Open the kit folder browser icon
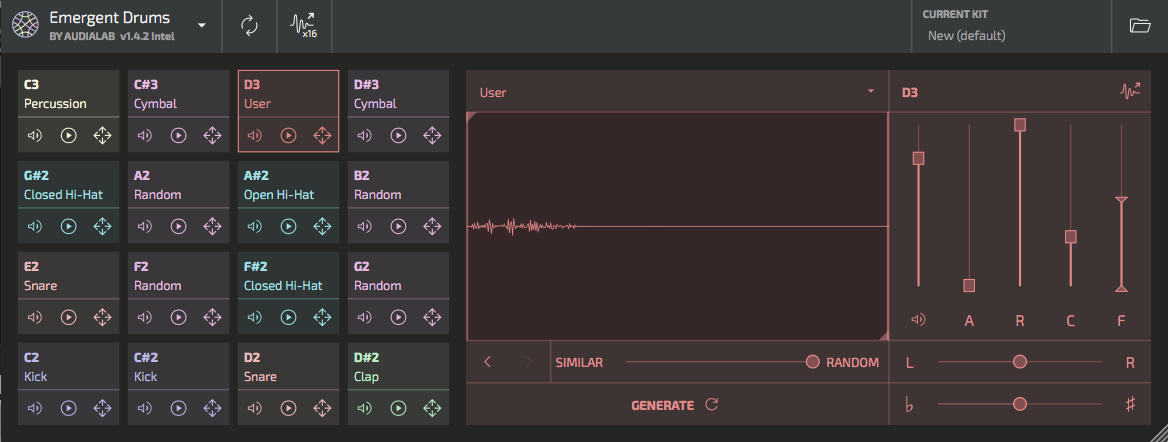 click(x=1140, y=26)
